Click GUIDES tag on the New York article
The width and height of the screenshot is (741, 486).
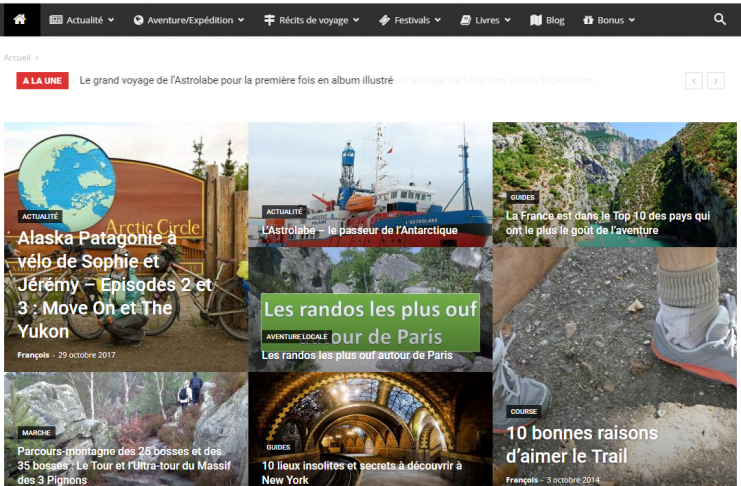[278, 447]
